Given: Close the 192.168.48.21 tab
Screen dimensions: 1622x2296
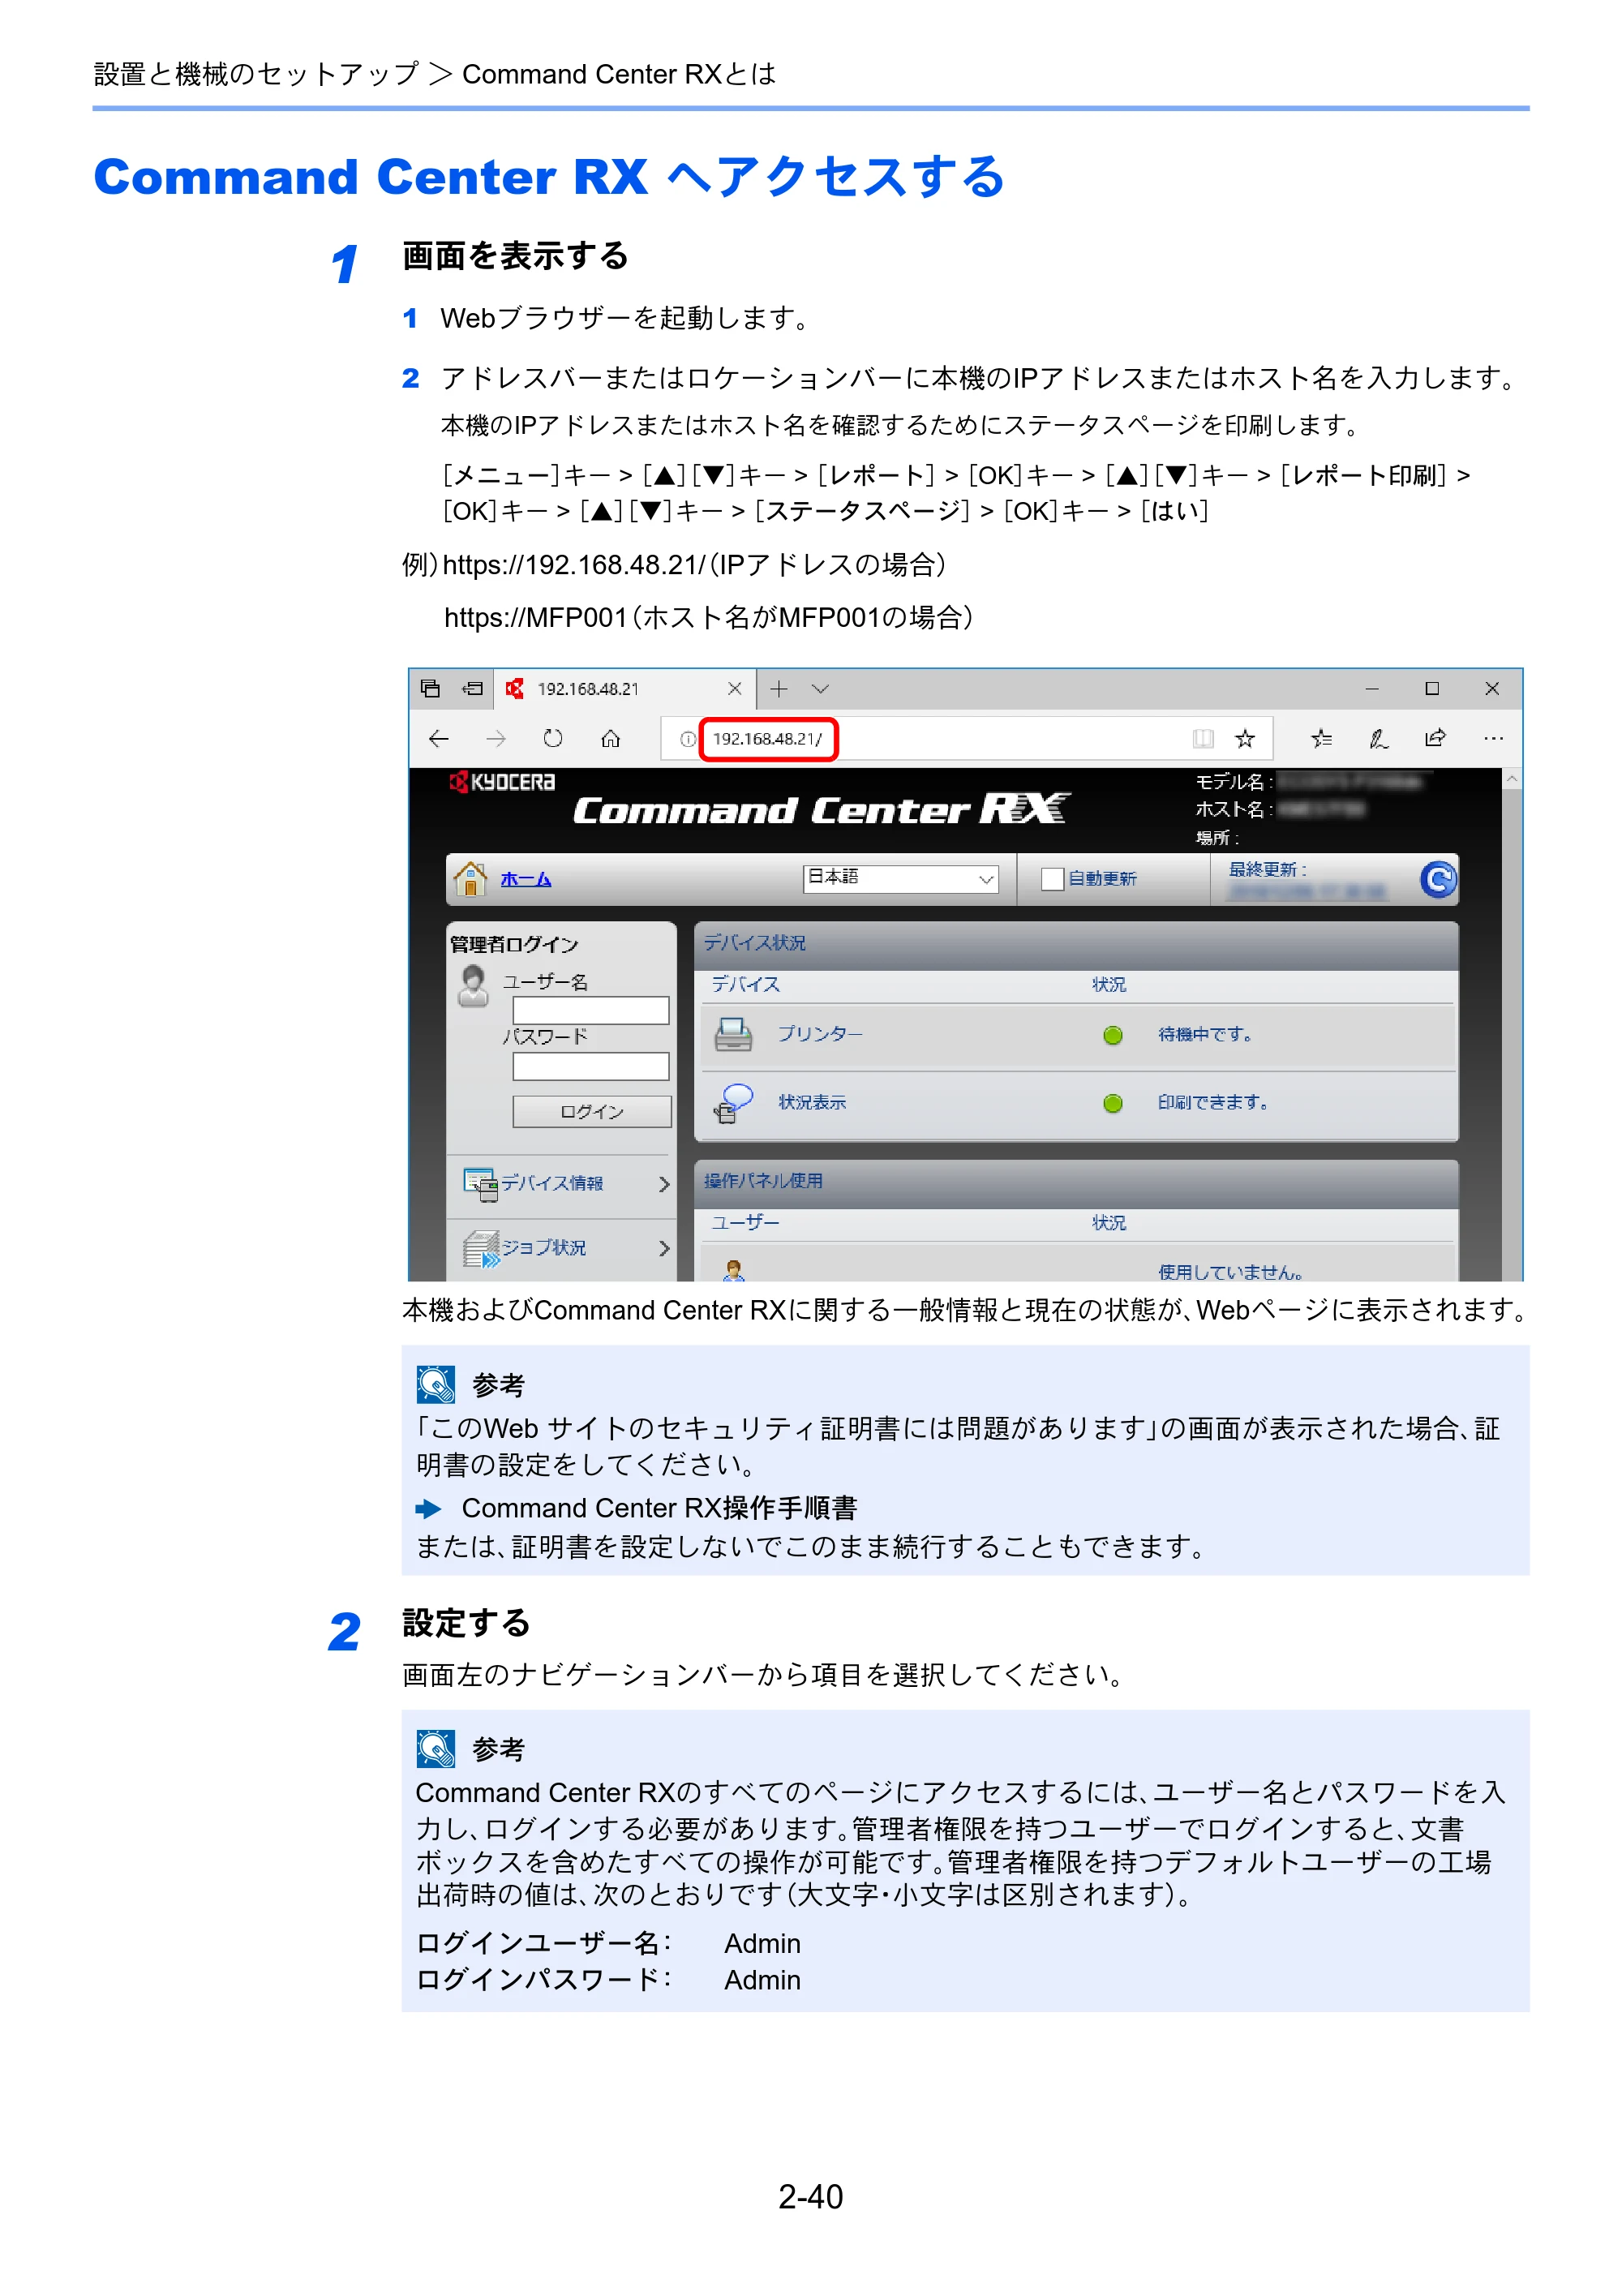Looking at the screenshot, I should pos(735,689).
